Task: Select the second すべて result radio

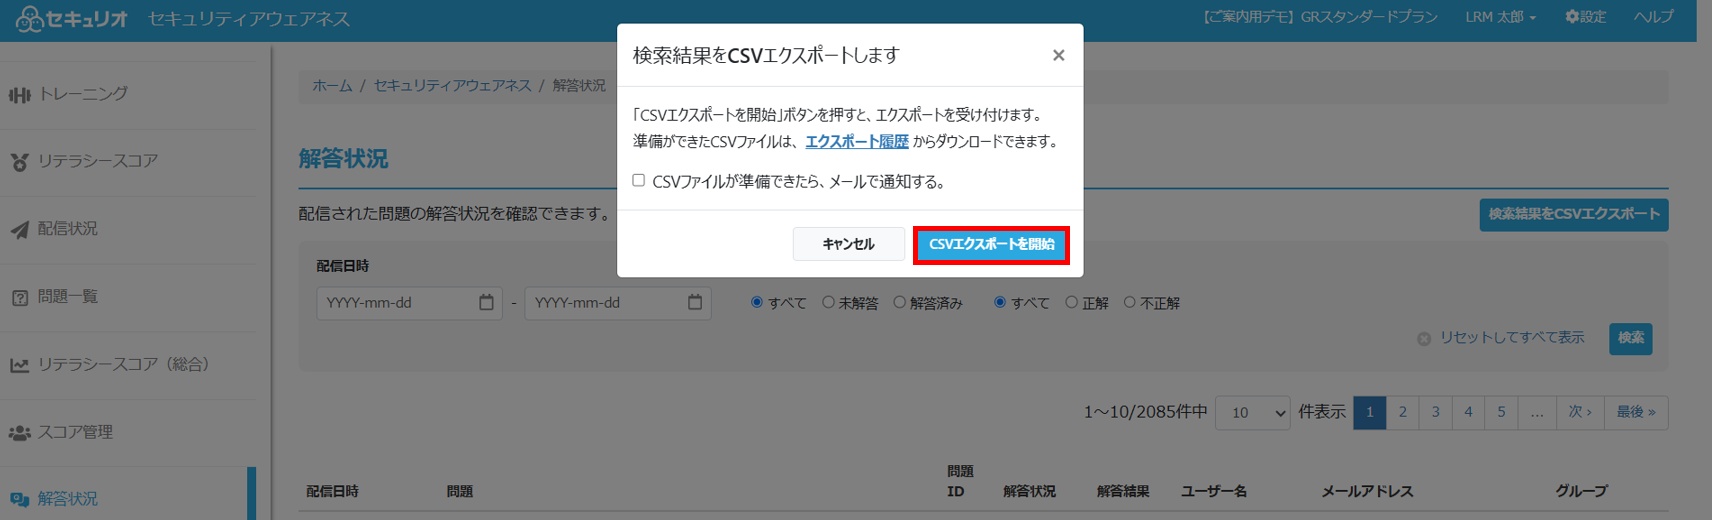Action: (1000, 302)
